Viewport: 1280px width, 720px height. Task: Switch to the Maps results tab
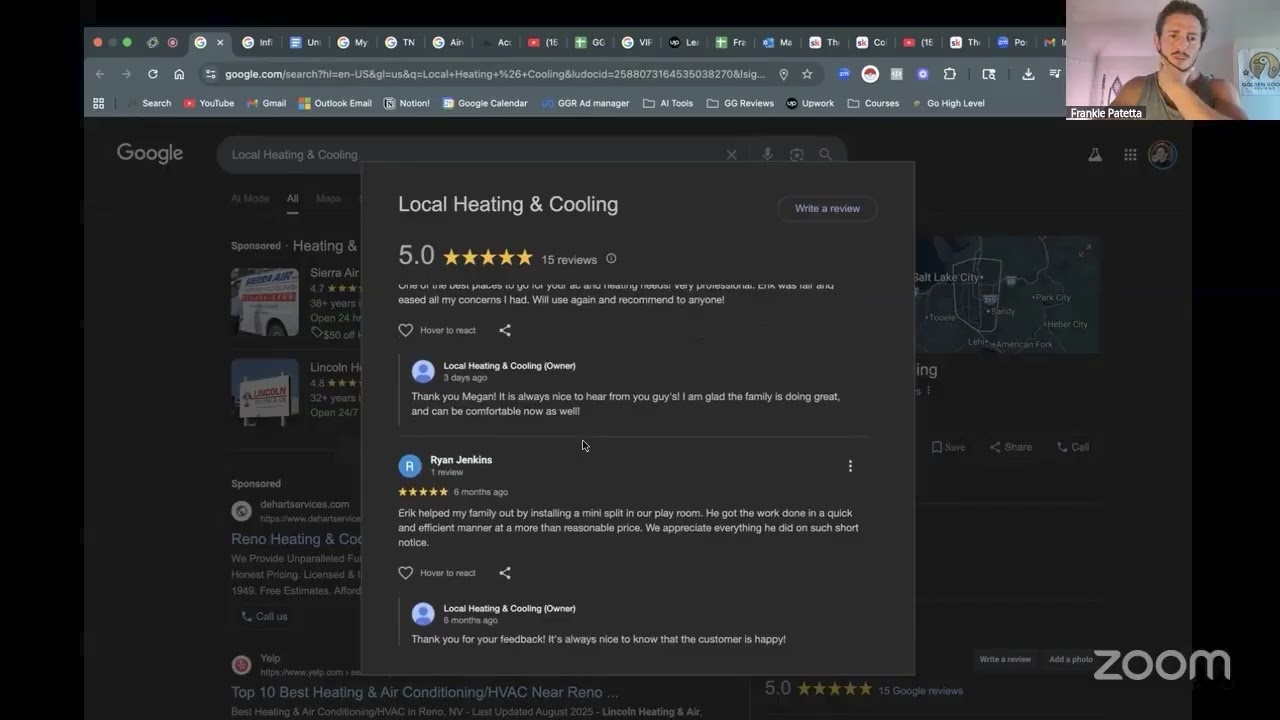point(328,198)
